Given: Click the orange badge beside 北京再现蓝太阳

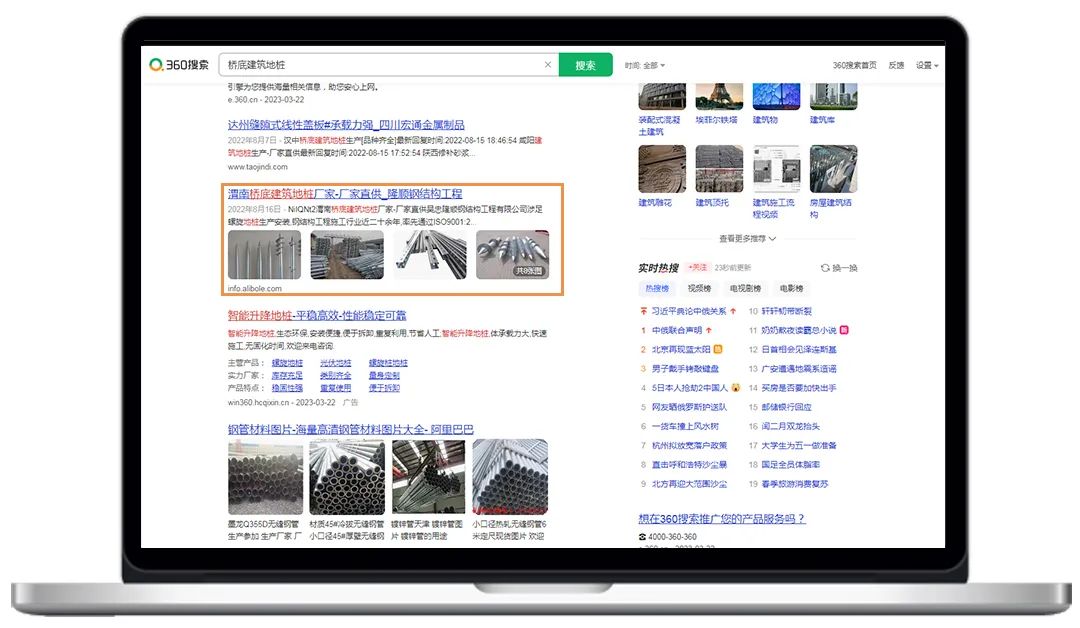Looking at the screenshot, I should 717,349.
